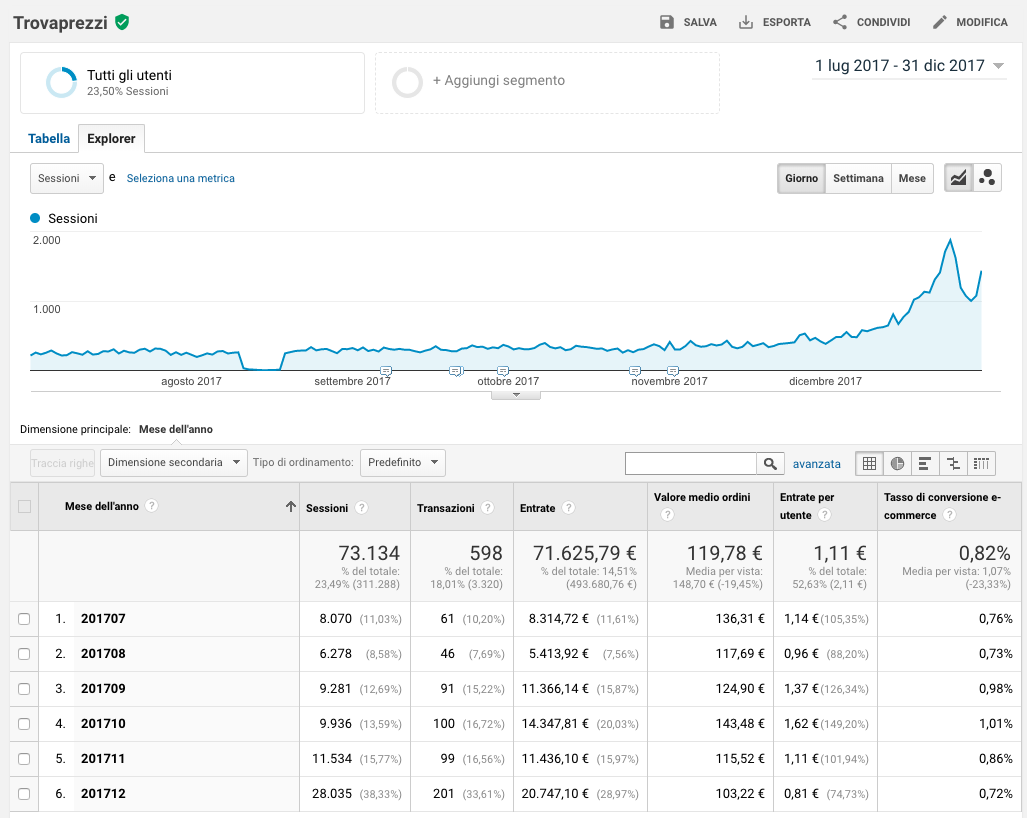Open annotation marker near ottobre 2017
The height and width of the screenshot is (818, 1027).
click(x=502, y=371)
